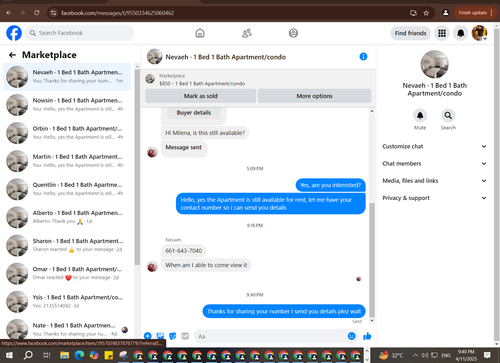The height and width of the screenshot is (363, 500).
Task: Click Mark as sold button
Action: tap(201, 96)
